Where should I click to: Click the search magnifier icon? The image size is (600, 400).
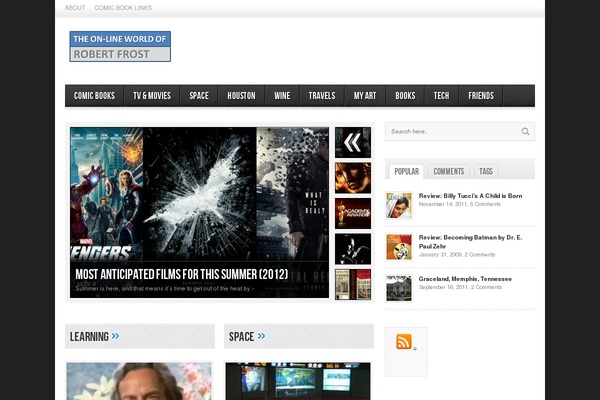[525, 132]
